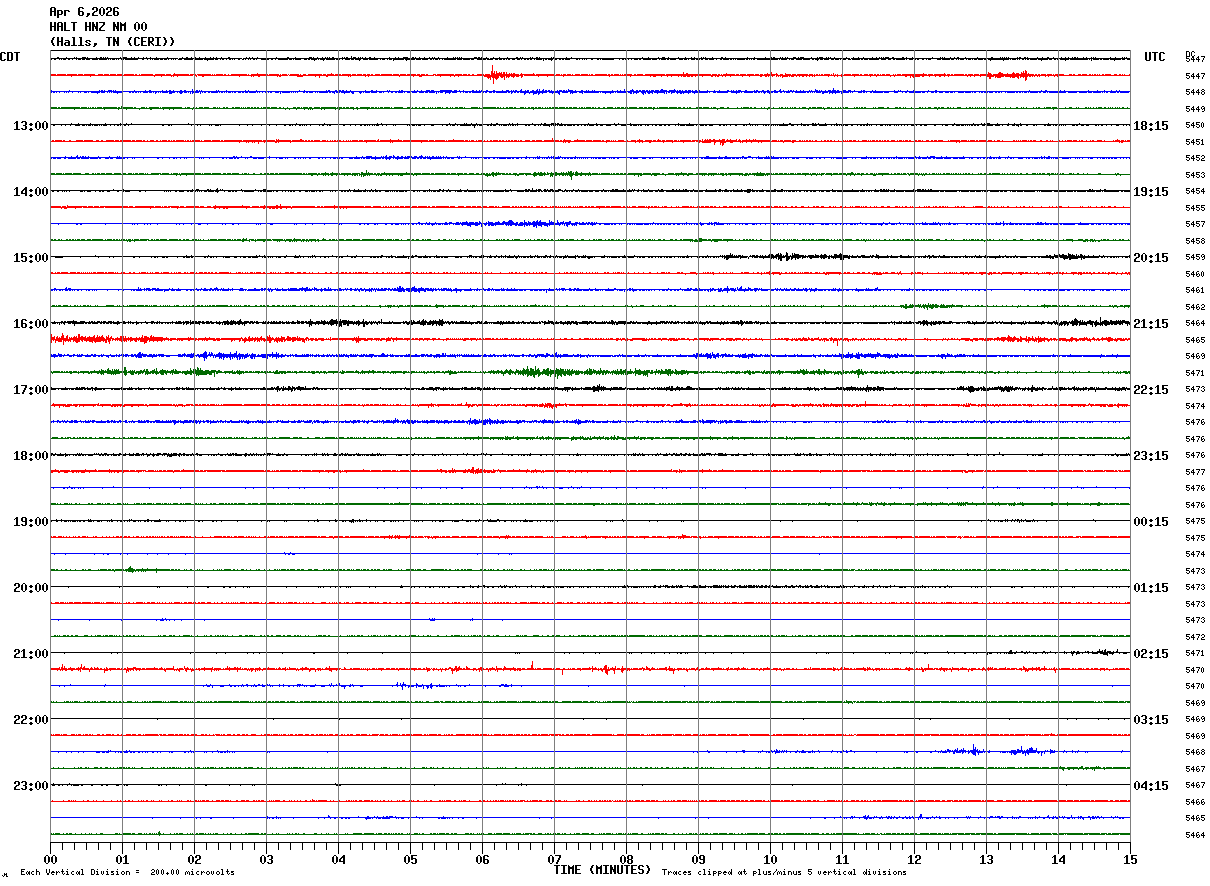Click the 03:15 UTC time label
Viewport: 1210px width, 886px height.
[x=1151, y=720]
